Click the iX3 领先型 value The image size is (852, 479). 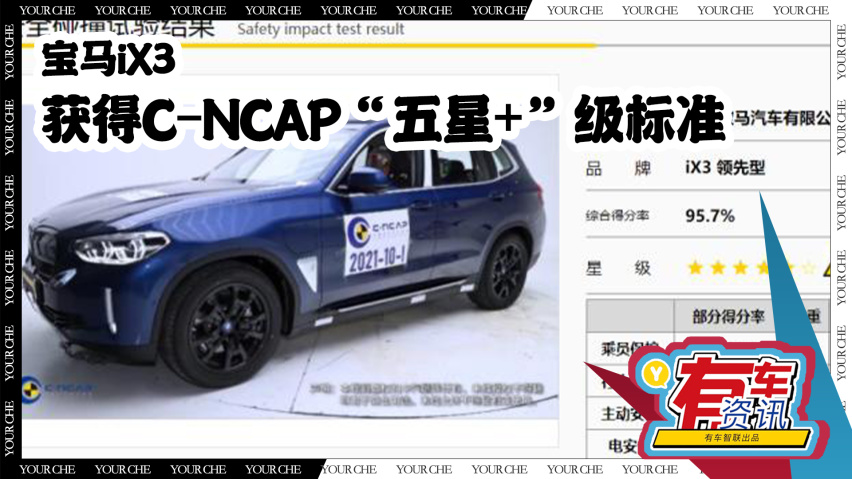pos(725,167)
